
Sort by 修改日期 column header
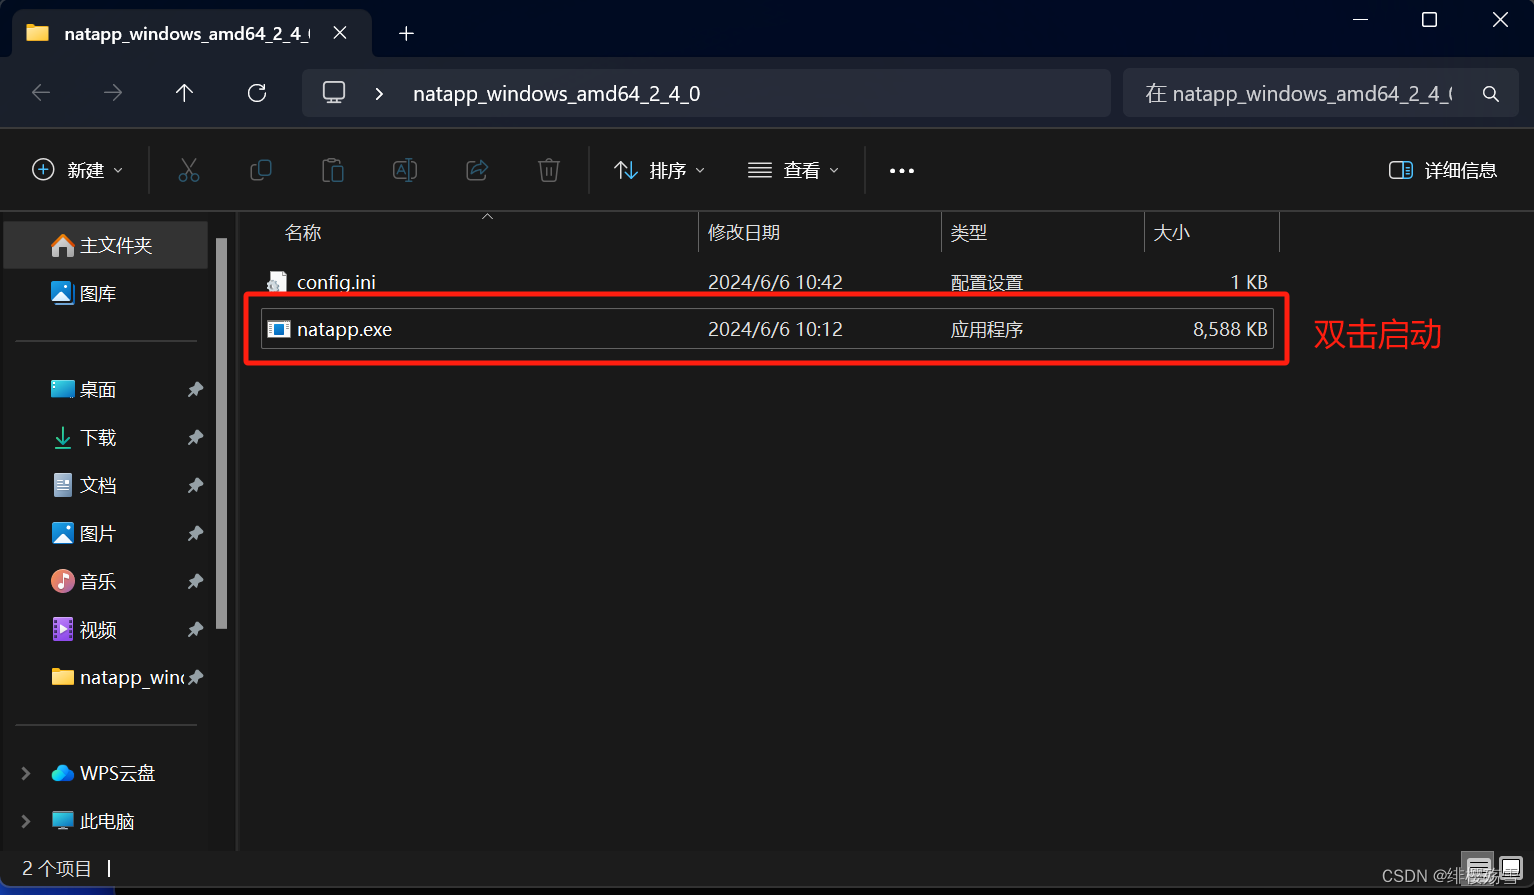pos(743,232)
